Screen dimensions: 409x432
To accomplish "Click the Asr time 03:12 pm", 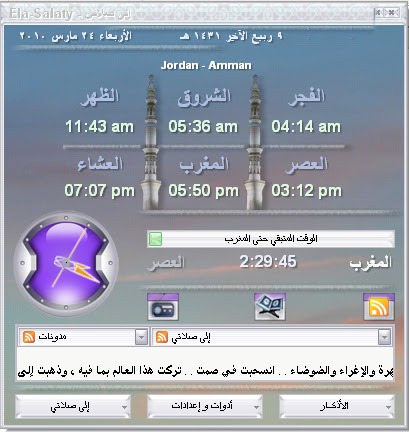I will 306,191.
